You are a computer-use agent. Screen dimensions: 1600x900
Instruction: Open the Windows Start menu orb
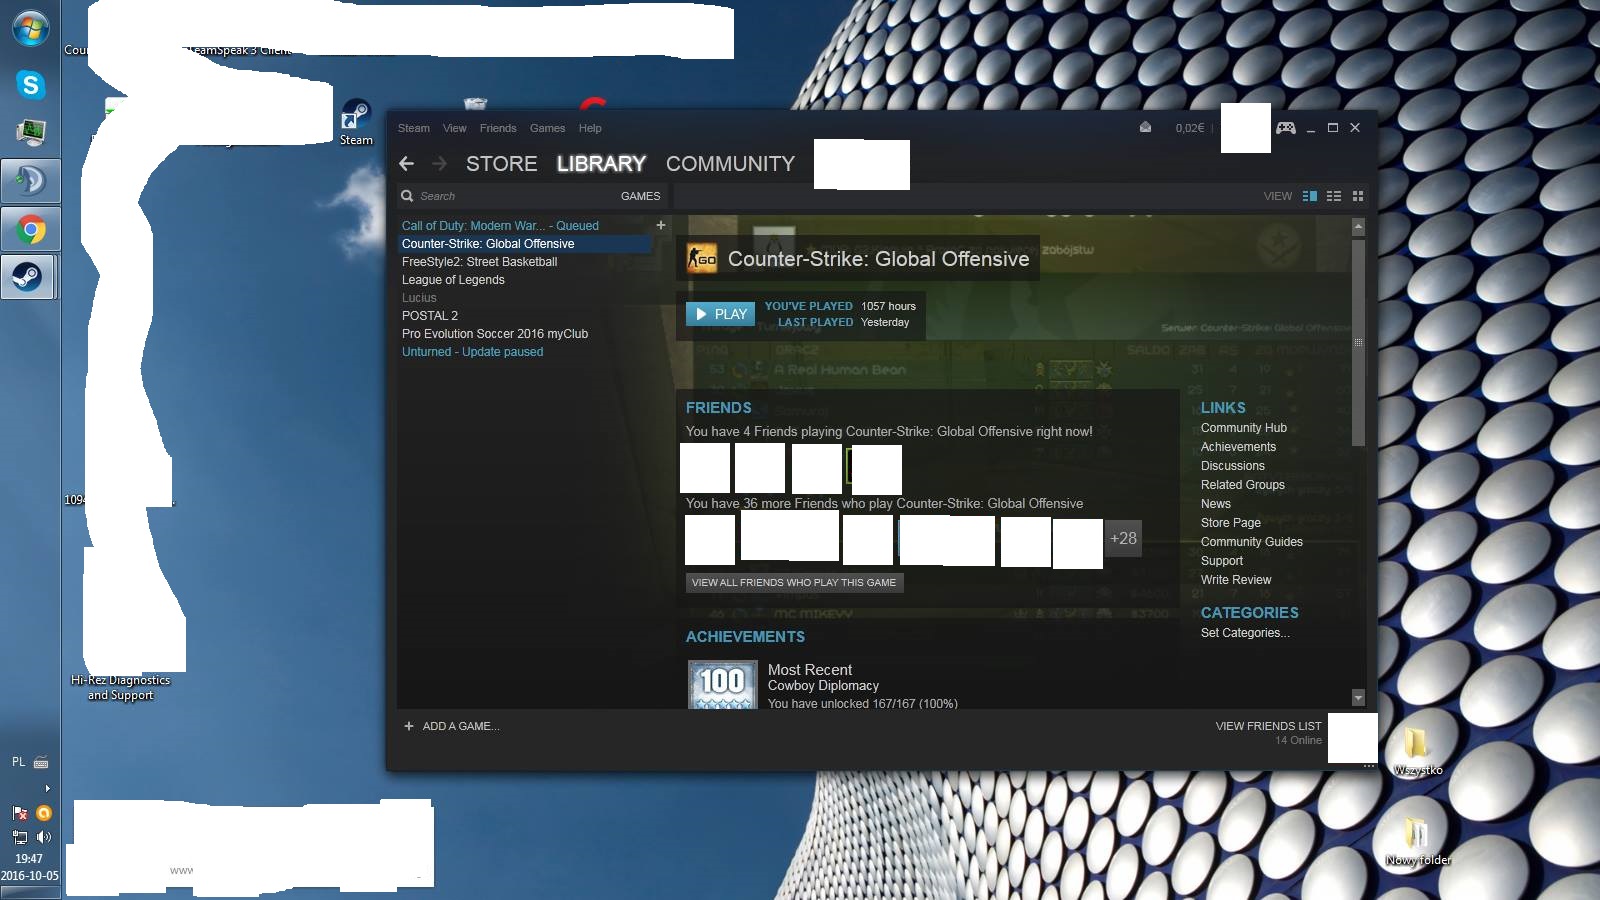point(30,29)
